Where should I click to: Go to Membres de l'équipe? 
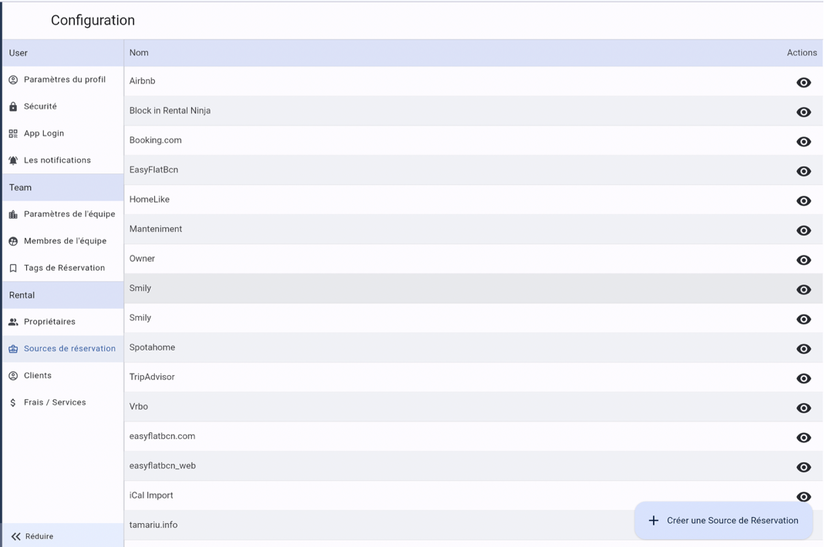point(63,241)
